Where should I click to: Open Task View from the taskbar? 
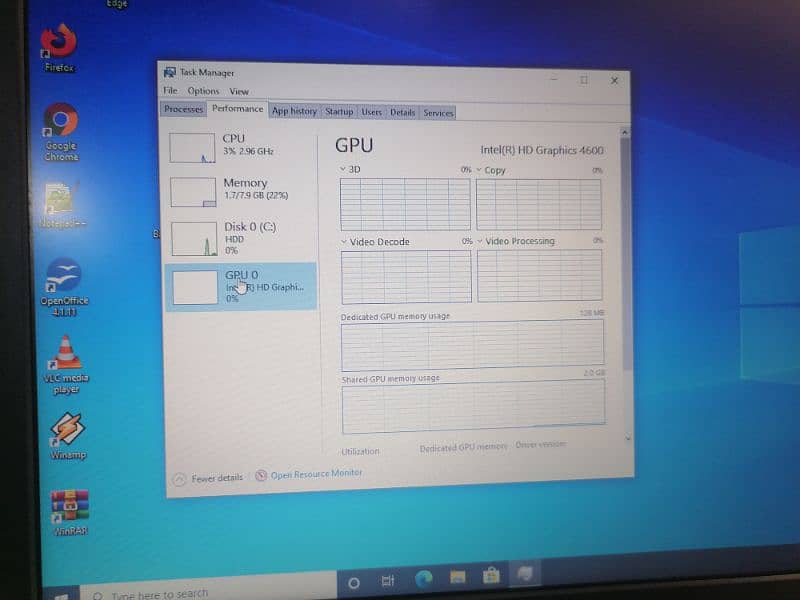[x=388, y=581]
